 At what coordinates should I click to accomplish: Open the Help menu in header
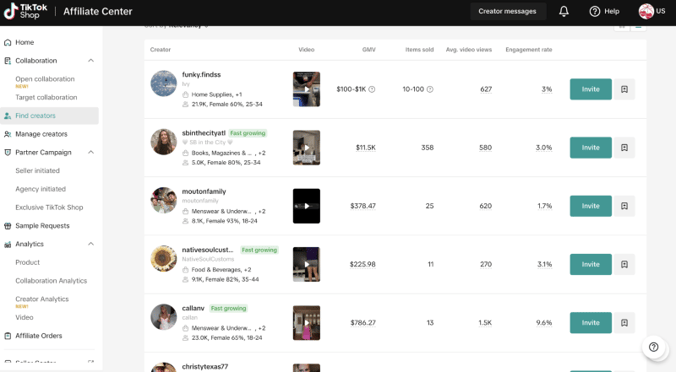click(604, 11)
